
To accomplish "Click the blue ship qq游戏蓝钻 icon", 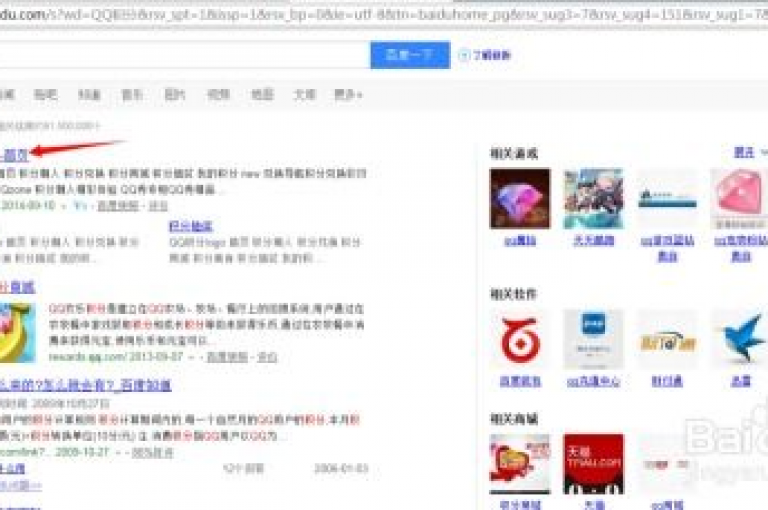I will click(x=668, y=198).
